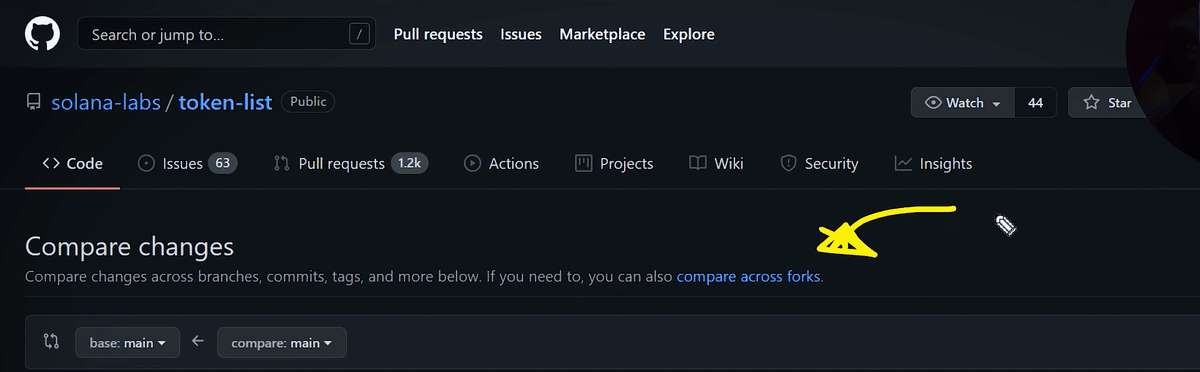The image size is (1200, 372).
Task: Click the left arrow between branch selectors
Action: tap(198, 342)
